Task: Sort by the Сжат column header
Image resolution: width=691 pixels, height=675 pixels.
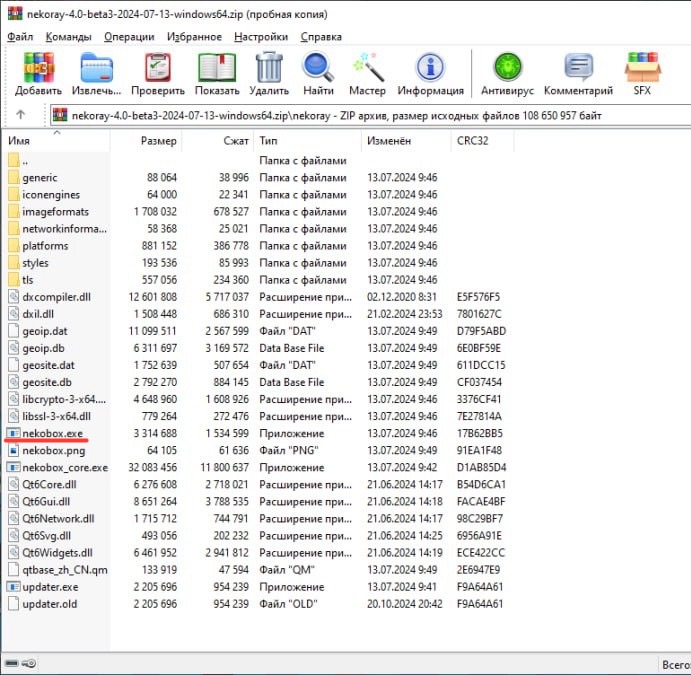Action: [x=218, y=141]
